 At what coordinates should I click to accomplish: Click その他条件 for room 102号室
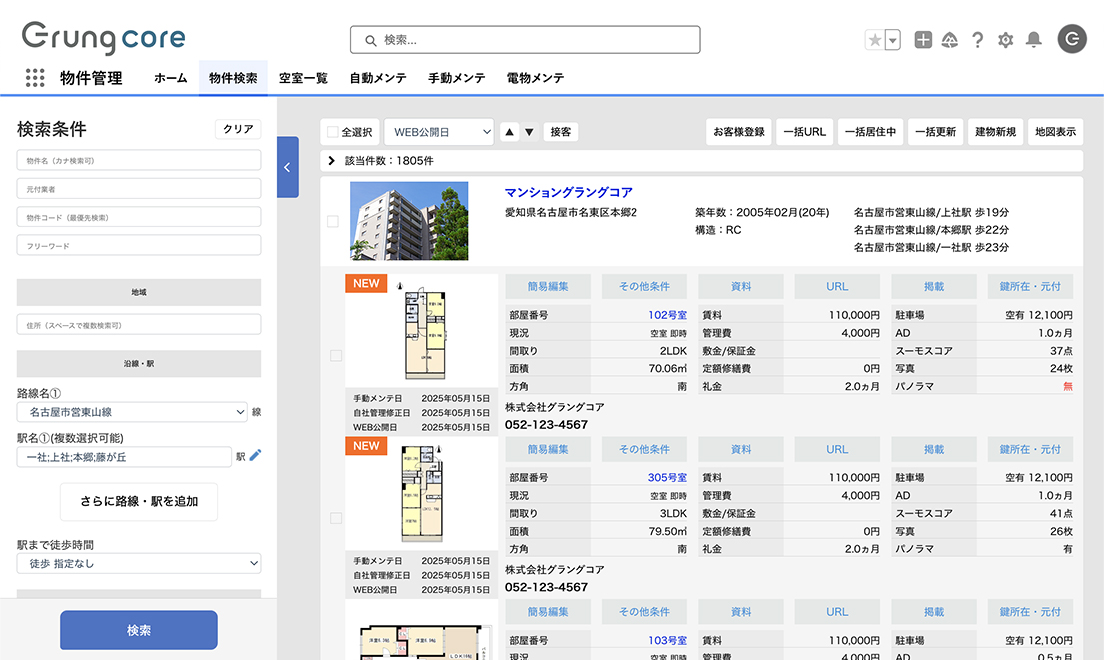pos(644,286)
